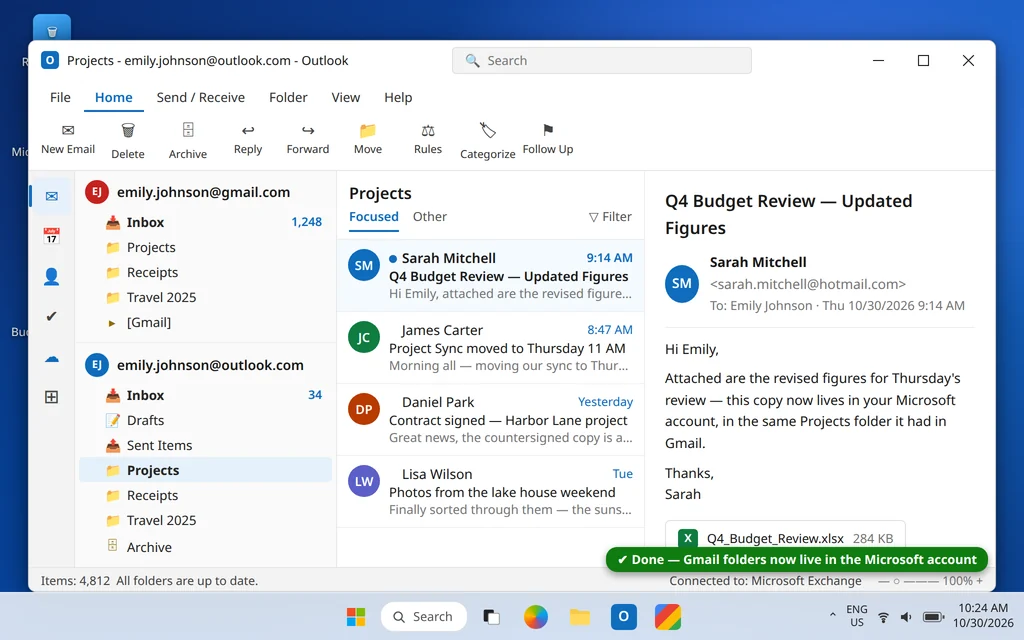Click the Delete trash icon

[x=128, y=130]
